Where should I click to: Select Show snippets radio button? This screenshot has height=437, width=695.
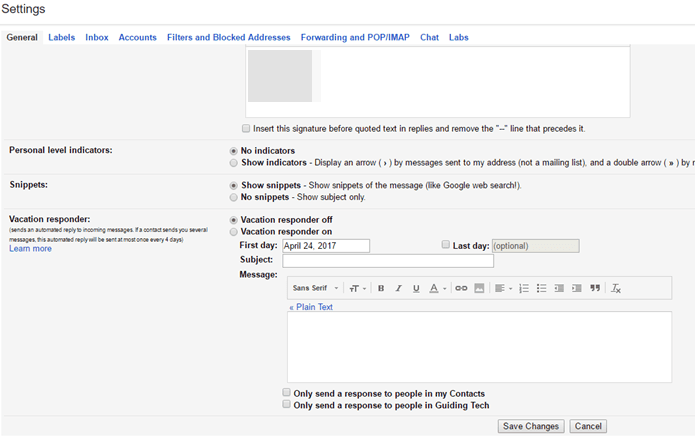234,186
